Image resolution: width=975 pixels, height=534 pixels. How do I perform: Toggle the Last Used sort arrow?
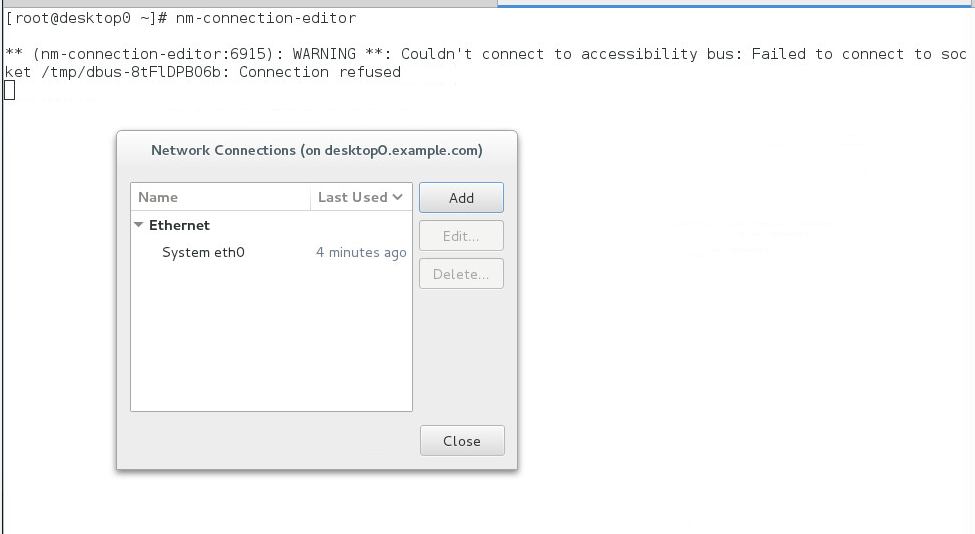398,197
